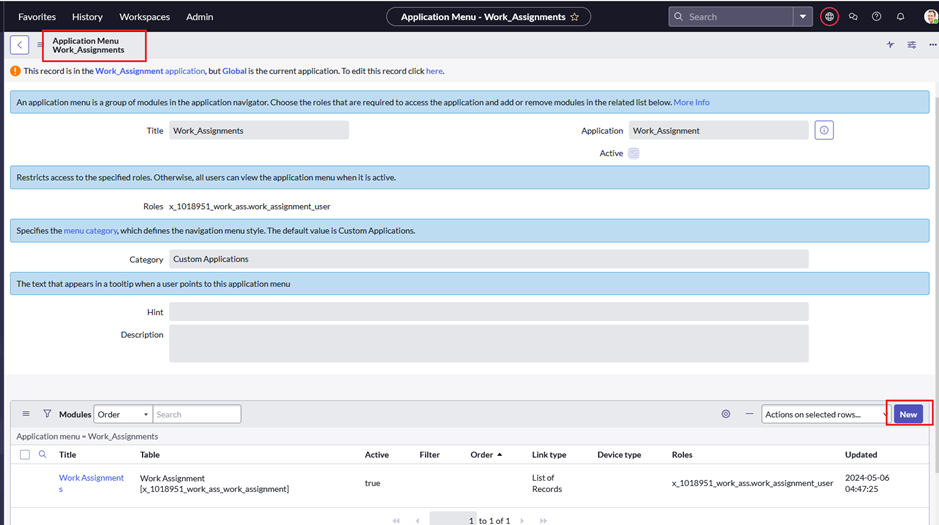
Task: Open the Modules list filter funnel
Action: pyautogui.click(x=47, y=414)
